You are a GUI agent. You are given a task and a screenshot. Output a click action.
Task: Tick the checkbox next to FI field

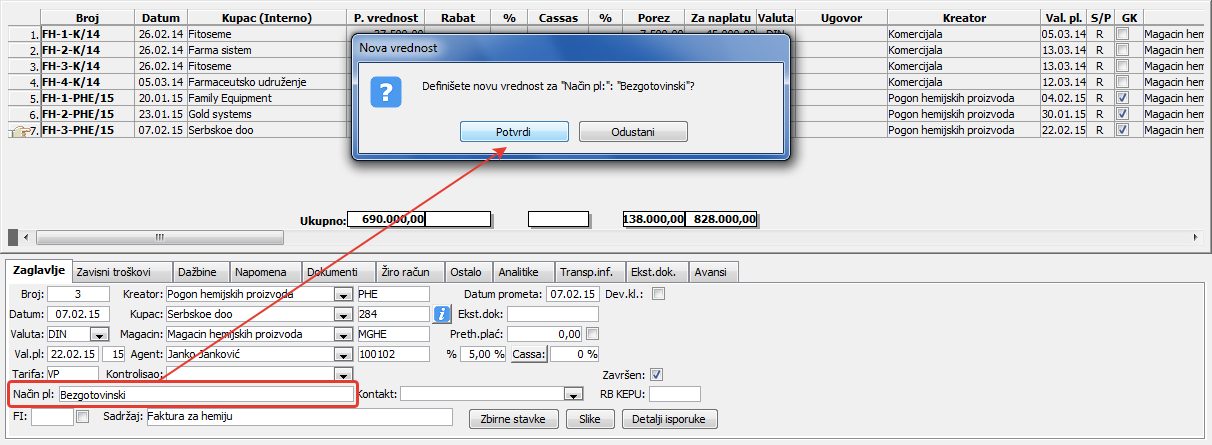pyautogui.click(x=83, y=417)
